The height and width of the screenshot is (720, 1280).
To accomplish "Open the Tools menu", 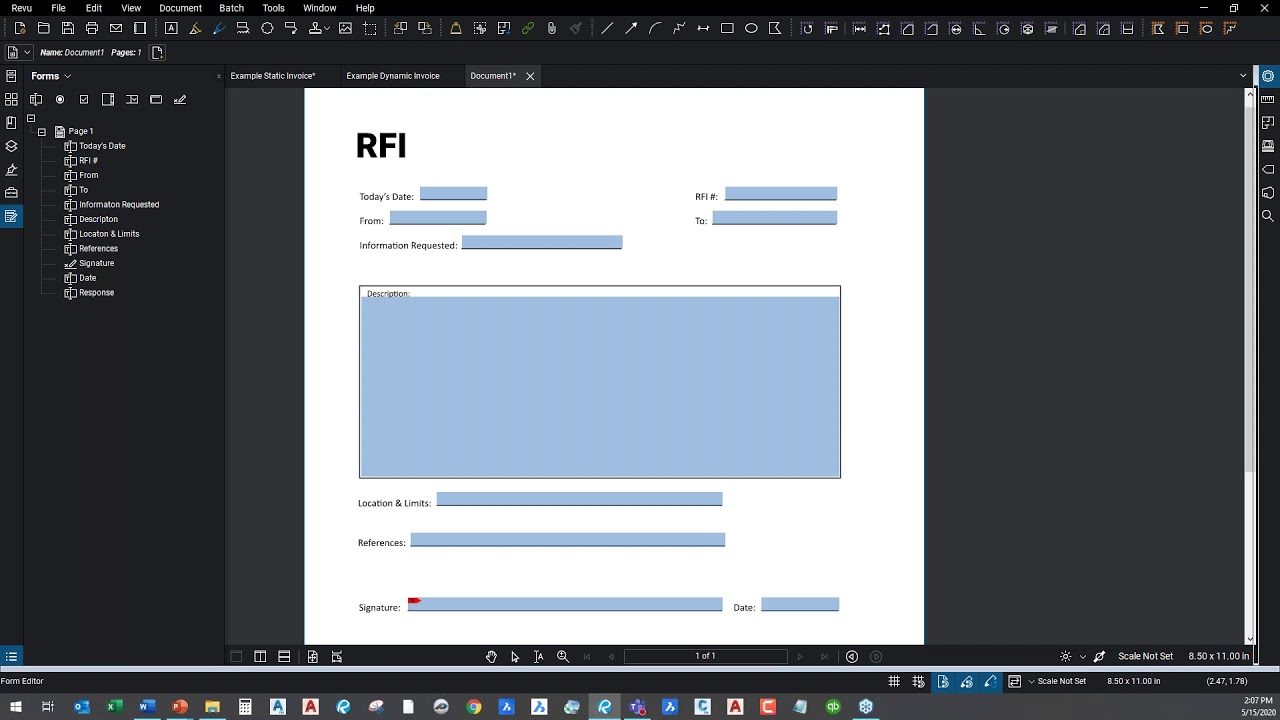I will pos(273,8).
